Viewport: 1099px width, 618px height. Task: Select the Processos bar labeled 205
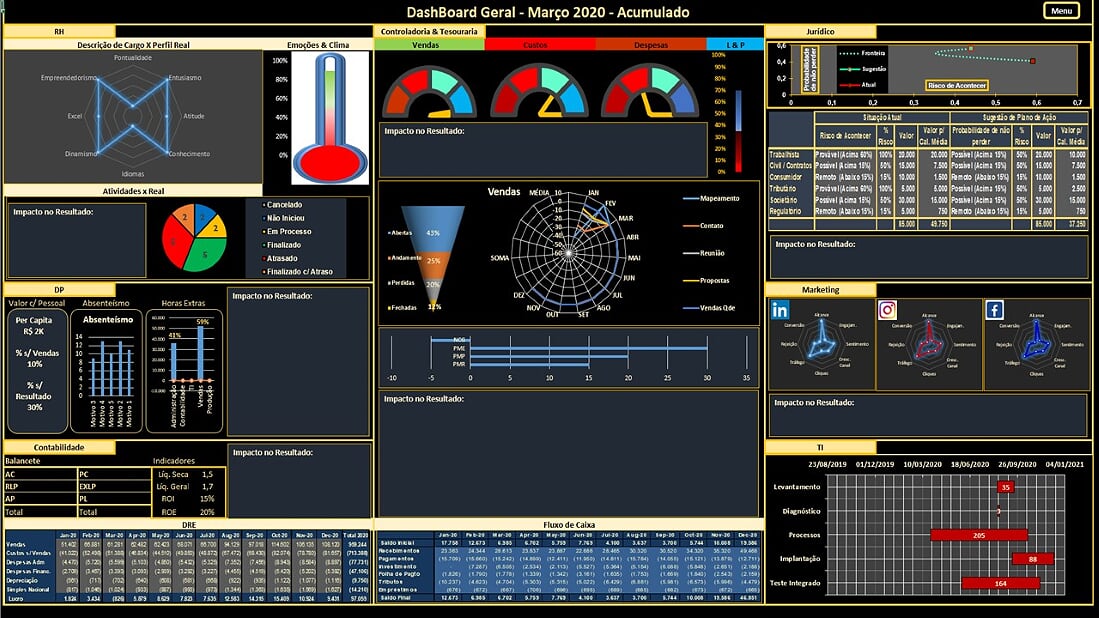pos(979,535)
